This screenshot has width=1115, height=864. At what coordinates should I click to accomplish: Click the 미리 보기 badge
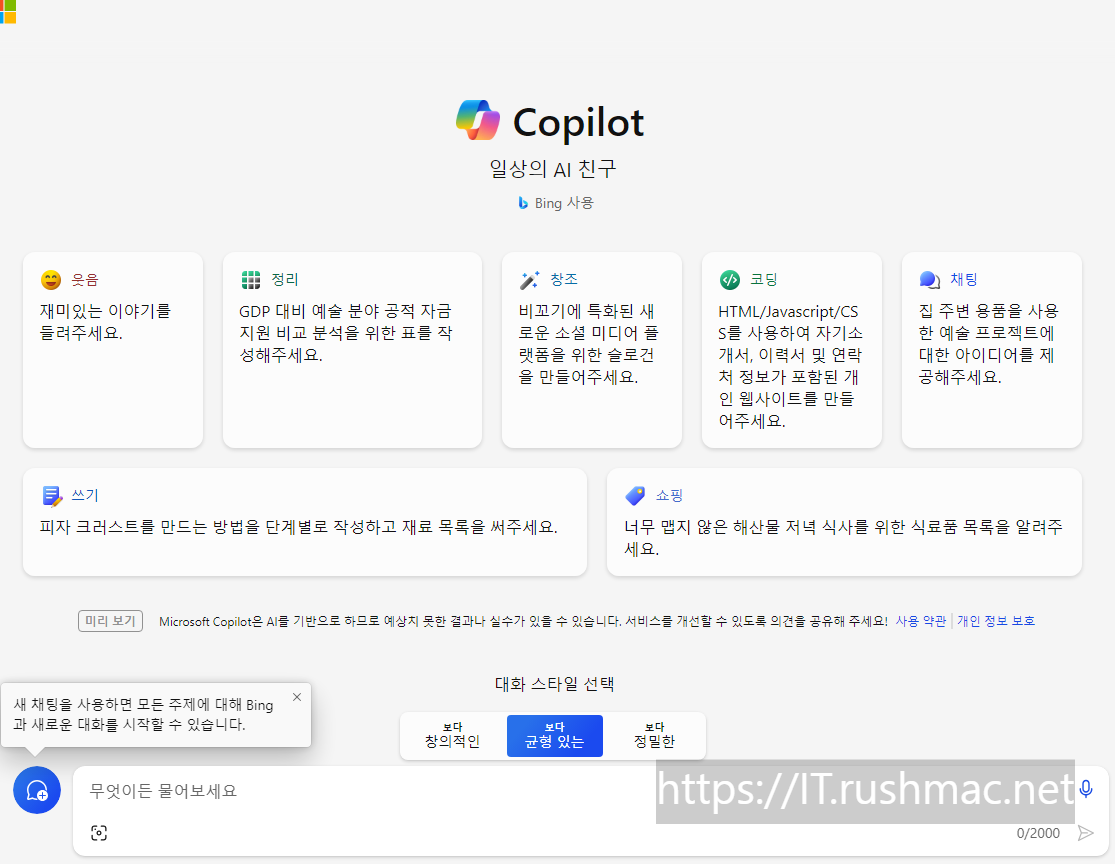tap(110, 621)
